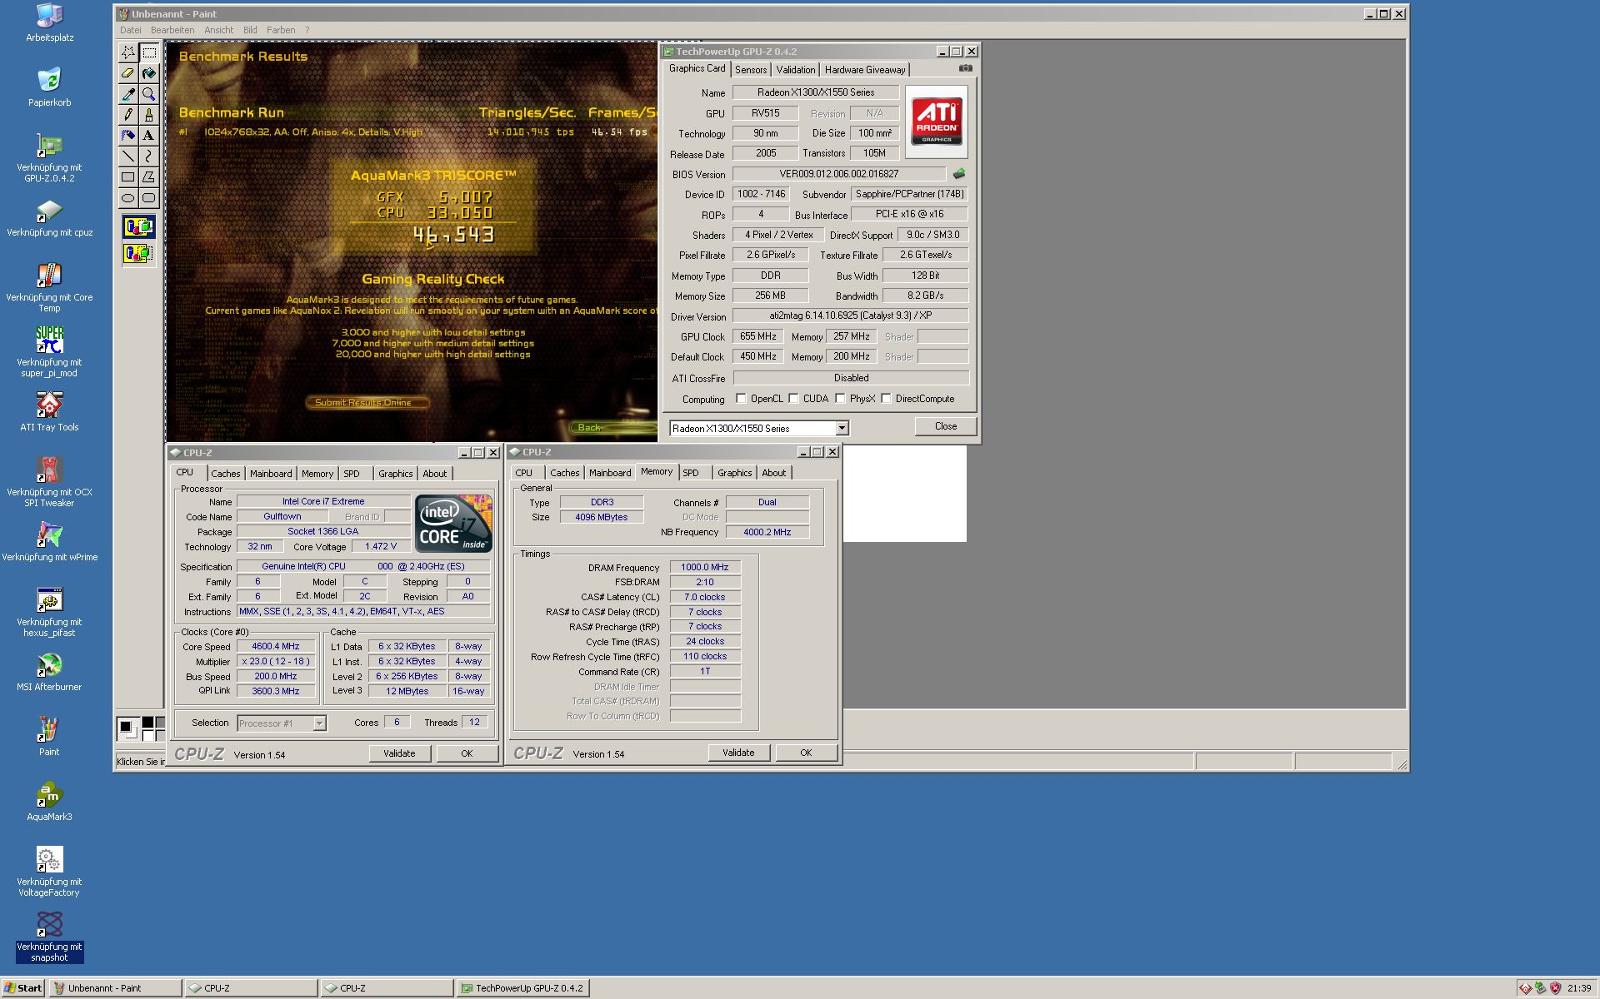Click the Close button in GPU-Z
The width and height of the screenshot is (1600, 999).
[945, 426]
